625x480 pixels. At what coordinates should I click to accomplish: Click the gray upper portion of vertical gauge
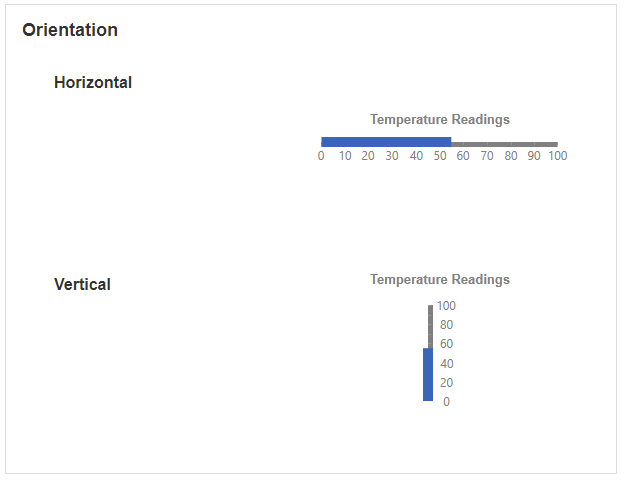click(x=430, y=327)
